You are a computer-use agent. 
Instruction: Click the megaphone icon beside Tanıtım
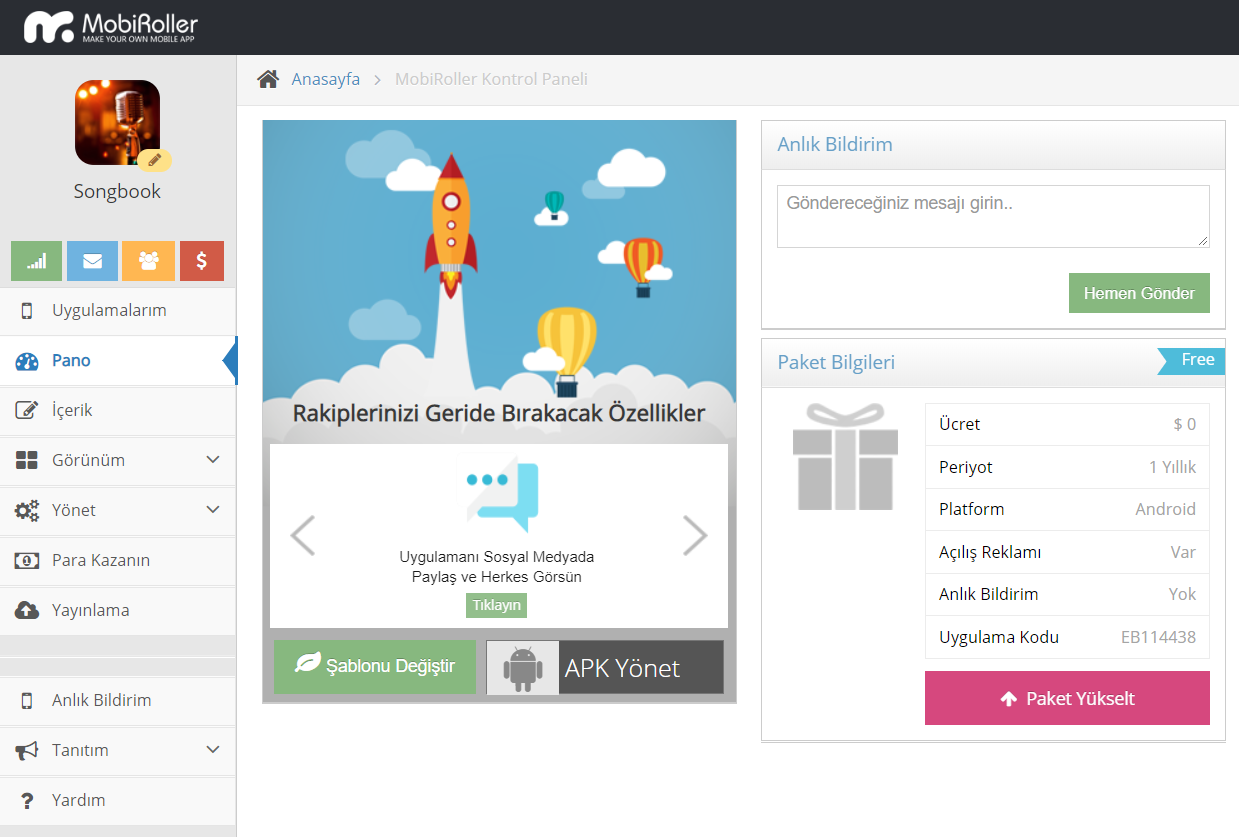point(27,750)
